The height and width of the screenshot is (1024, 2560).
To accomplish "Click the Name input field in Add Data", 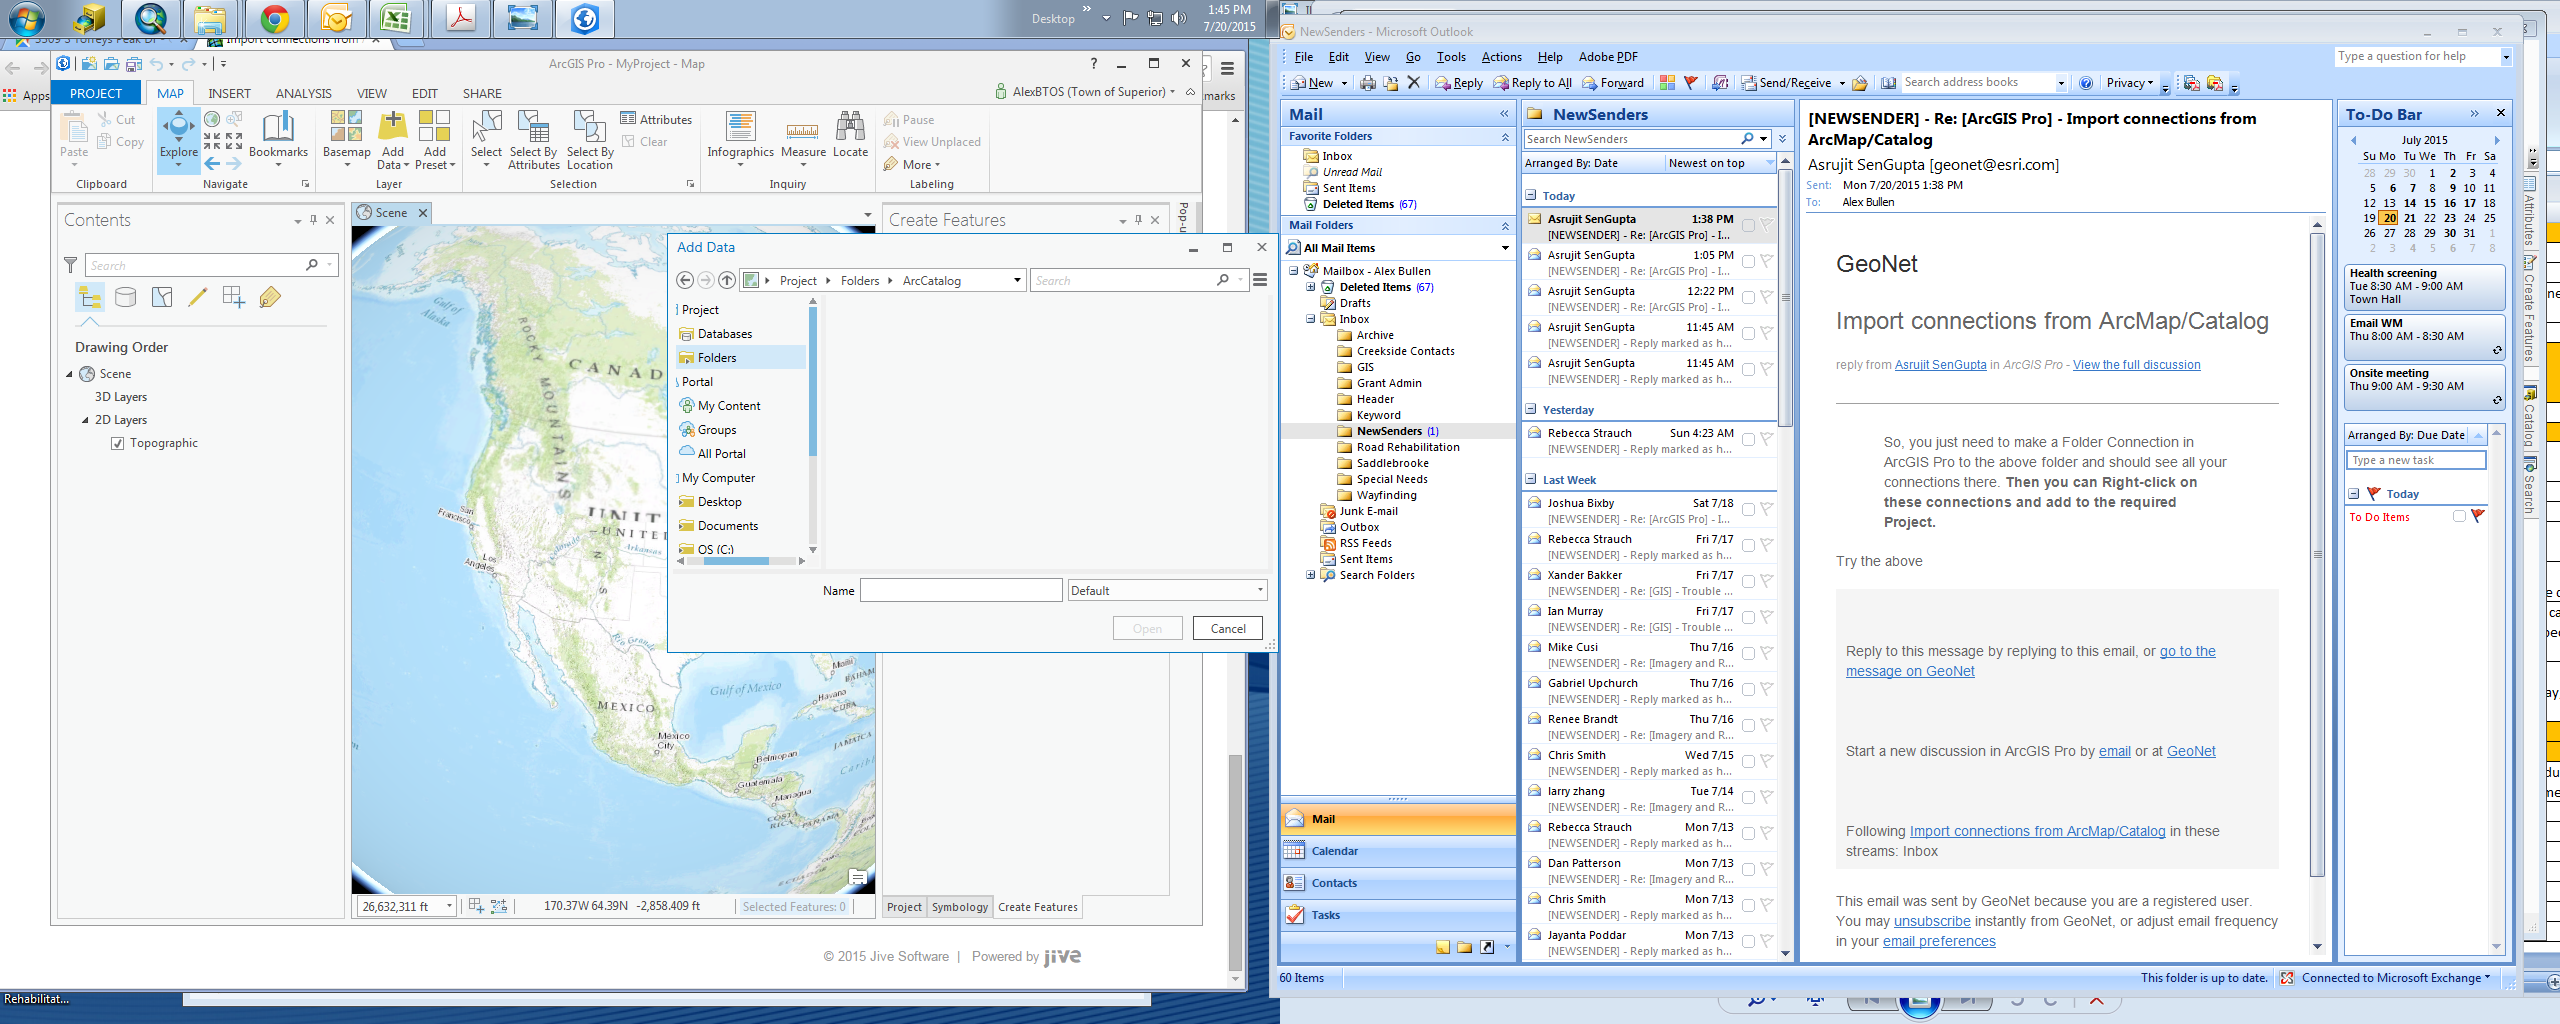I will tap(960, 590).
